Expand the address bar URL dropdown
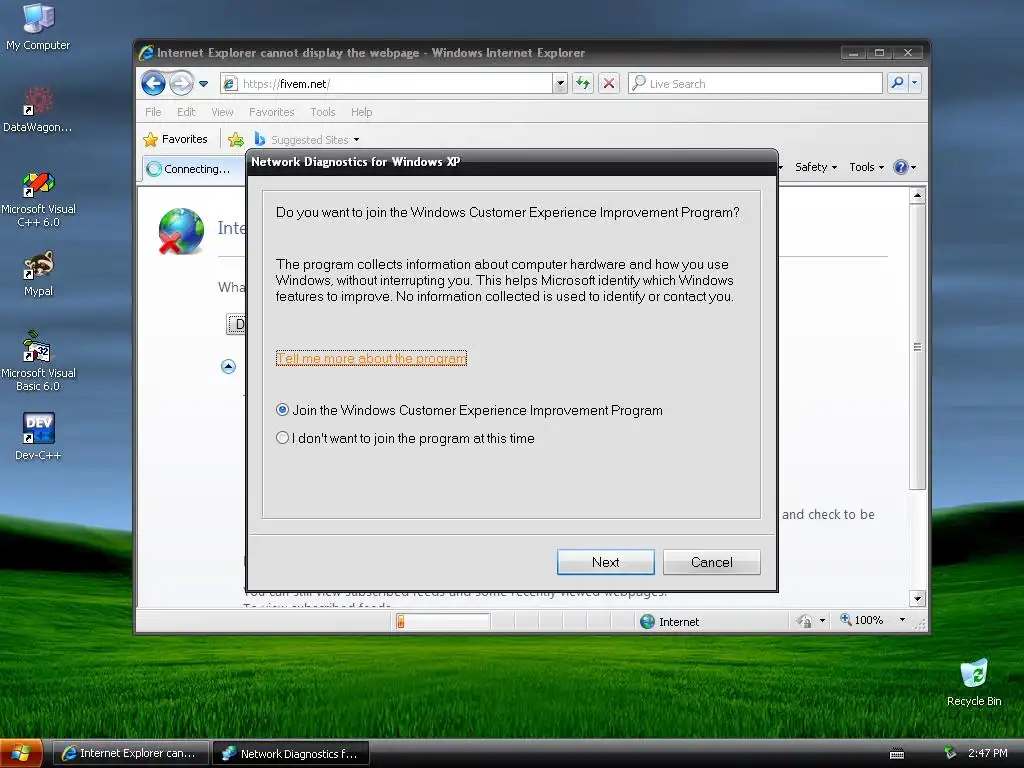The height and width of the screenshot is (768, 1024). coord(560,84)
